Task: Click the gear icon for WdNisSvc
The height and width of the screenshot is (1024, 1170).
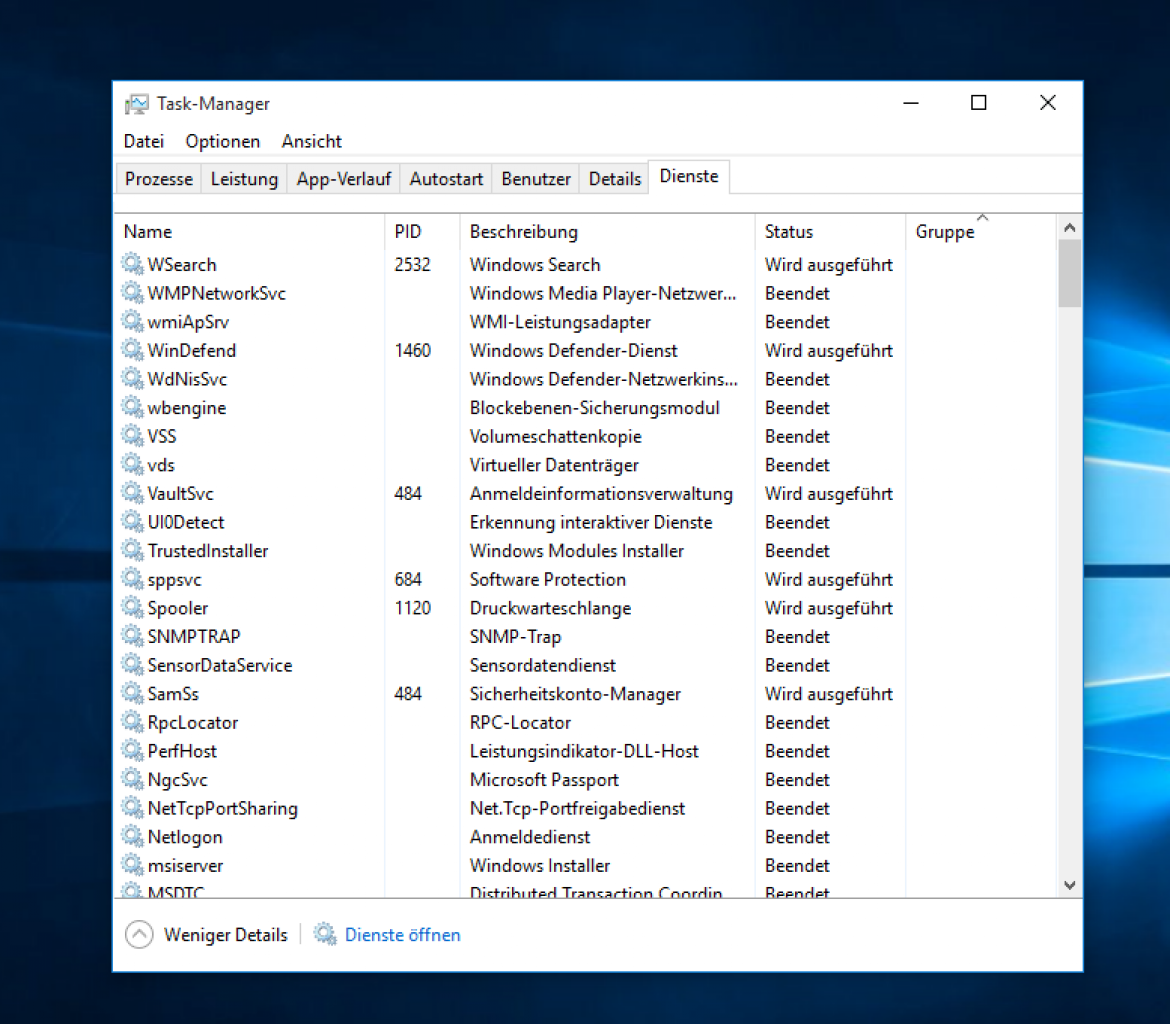Action: (x=132, y=378)
